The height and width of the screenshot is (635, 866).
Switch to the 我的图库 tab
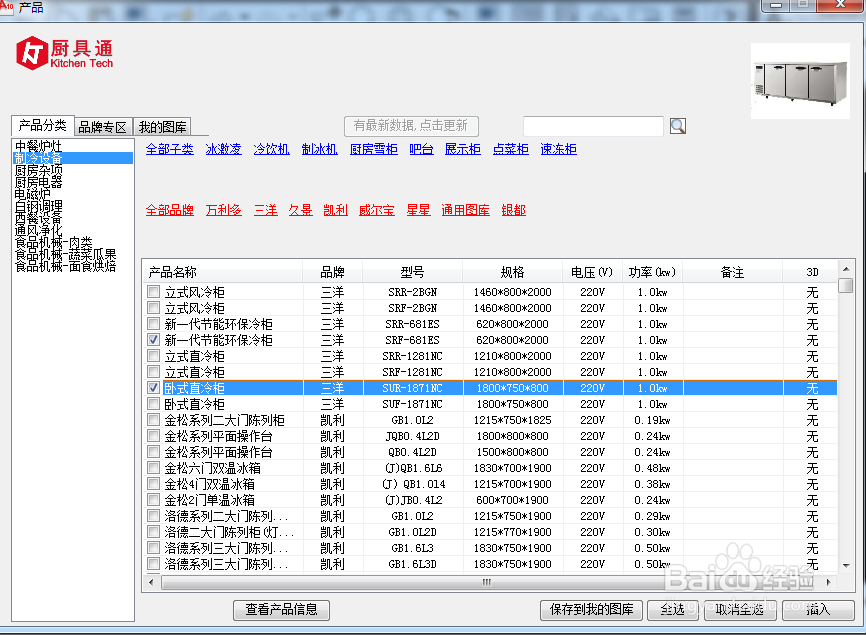pyautogui.click(x=162, y=127)
